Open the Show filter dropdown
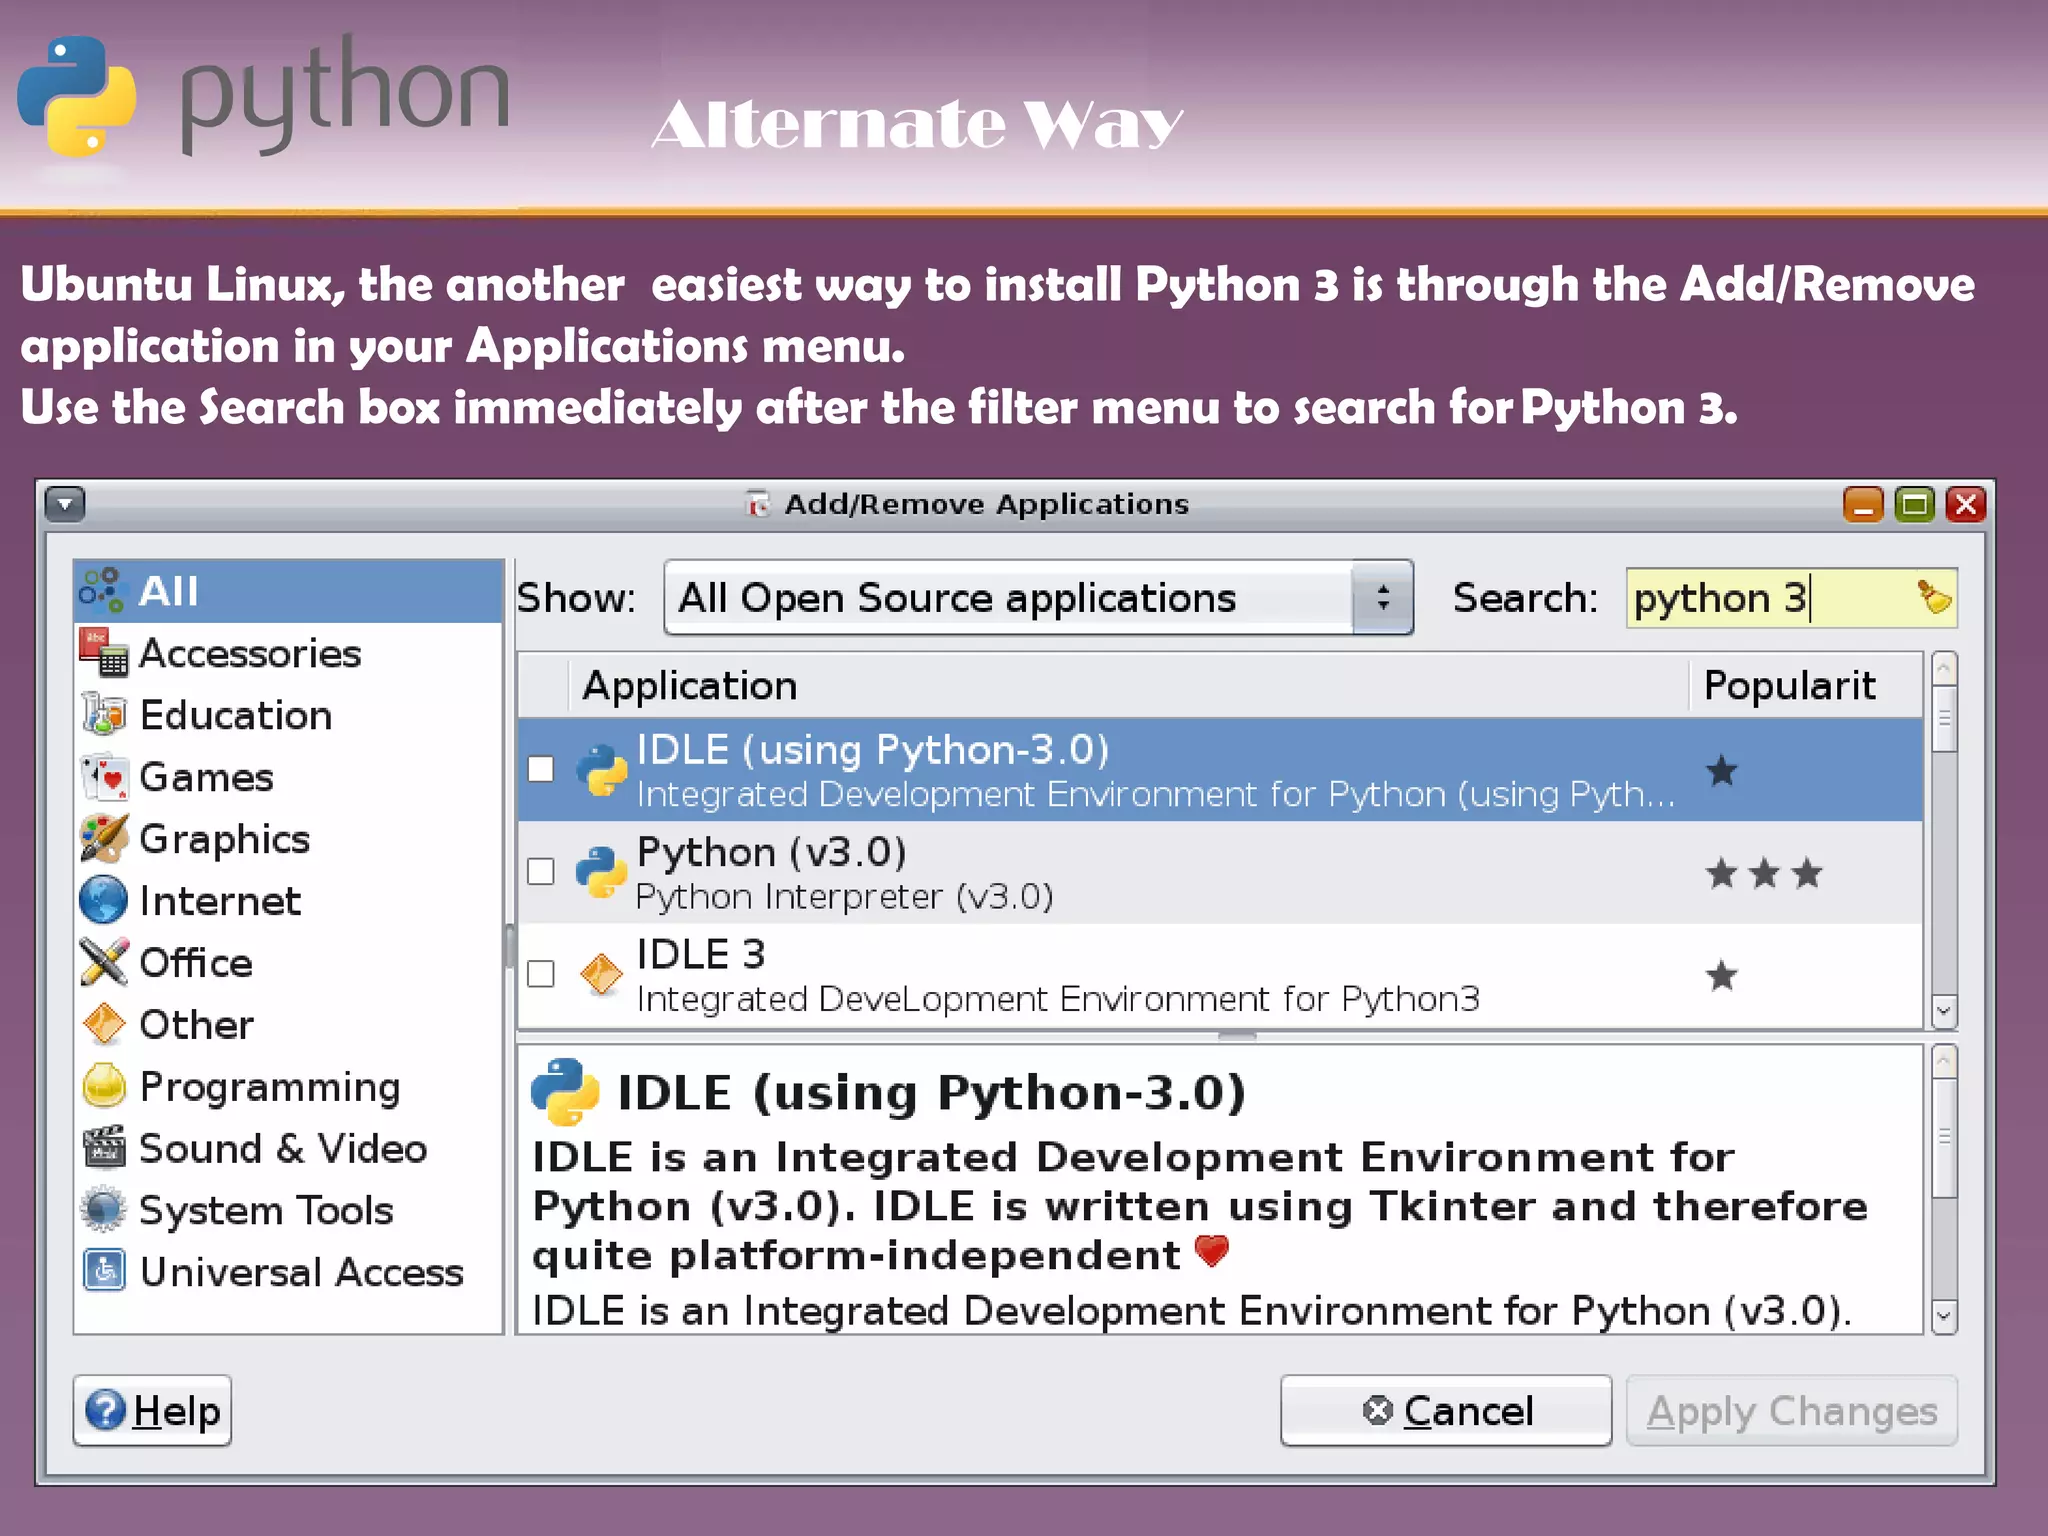This screenshot has height=1536, width=2048. [x=1038, y=598]
